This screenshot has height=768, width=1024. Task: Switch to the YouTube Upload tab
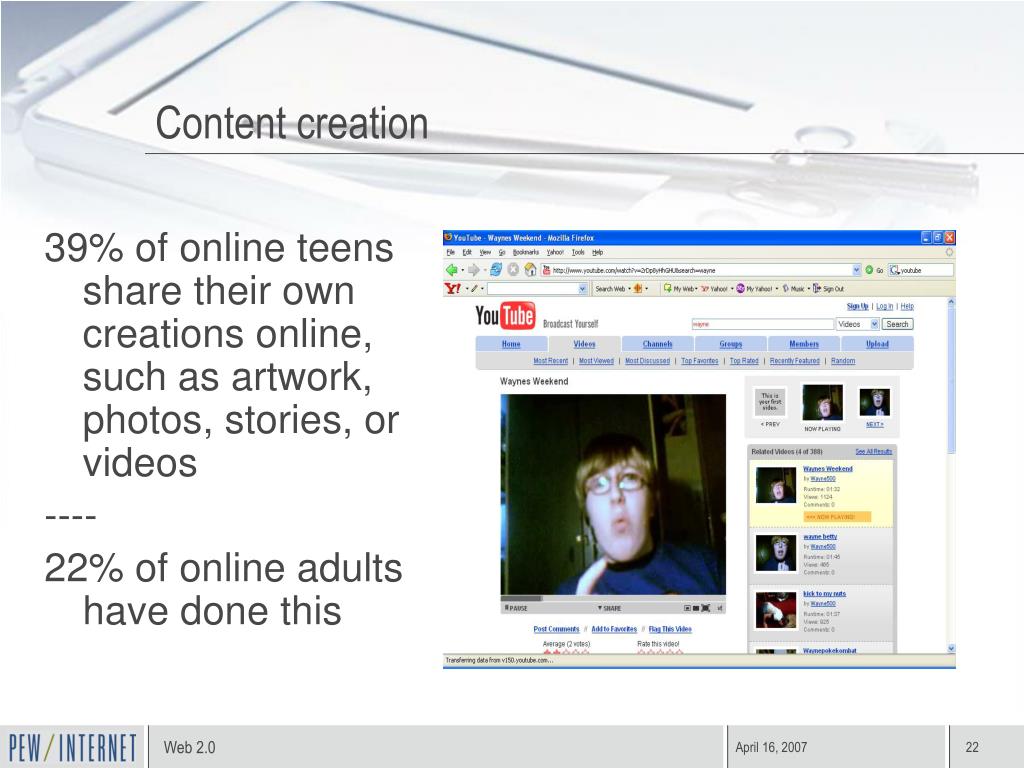point(877,344)
